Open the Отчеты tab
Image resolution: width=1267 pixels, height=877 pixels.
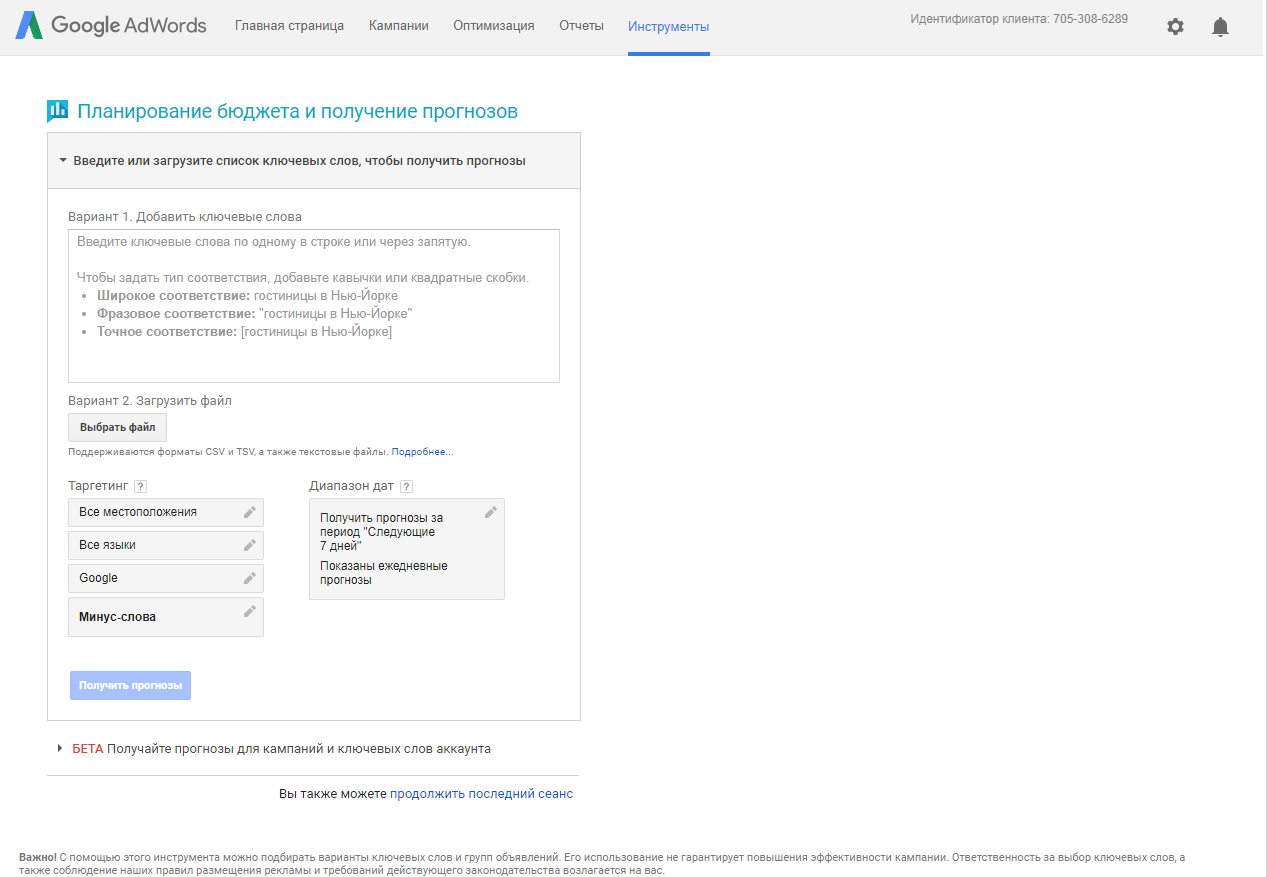[581, 25]
